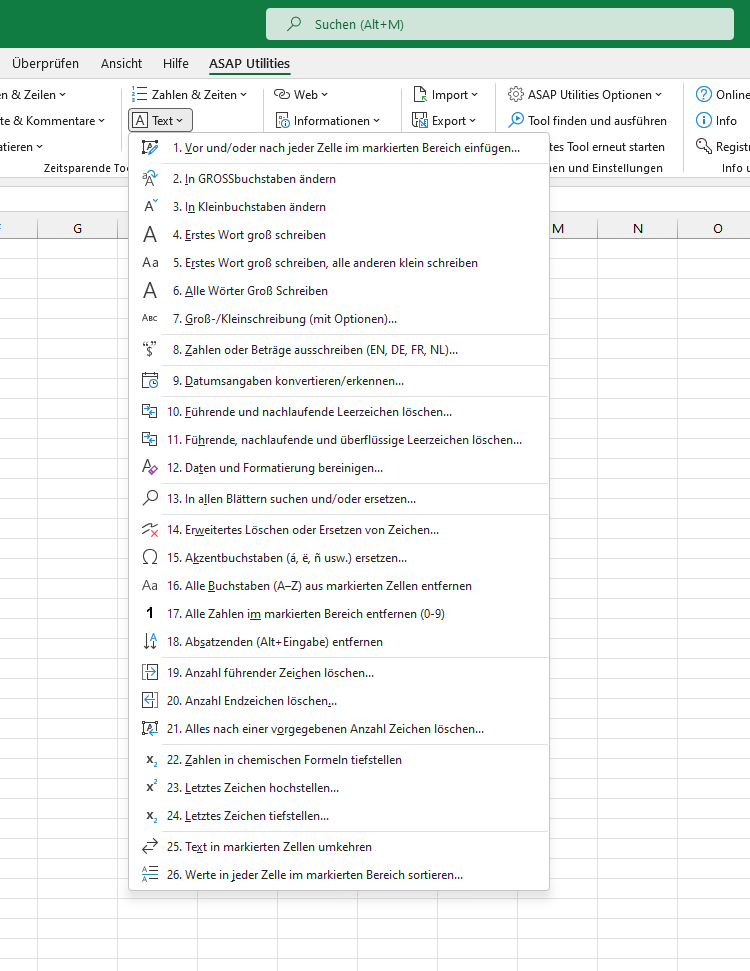Viewport: 750px width, 971px height.
Task: Click 'Tool finden und ausführen' button
Action: (587, 121)
